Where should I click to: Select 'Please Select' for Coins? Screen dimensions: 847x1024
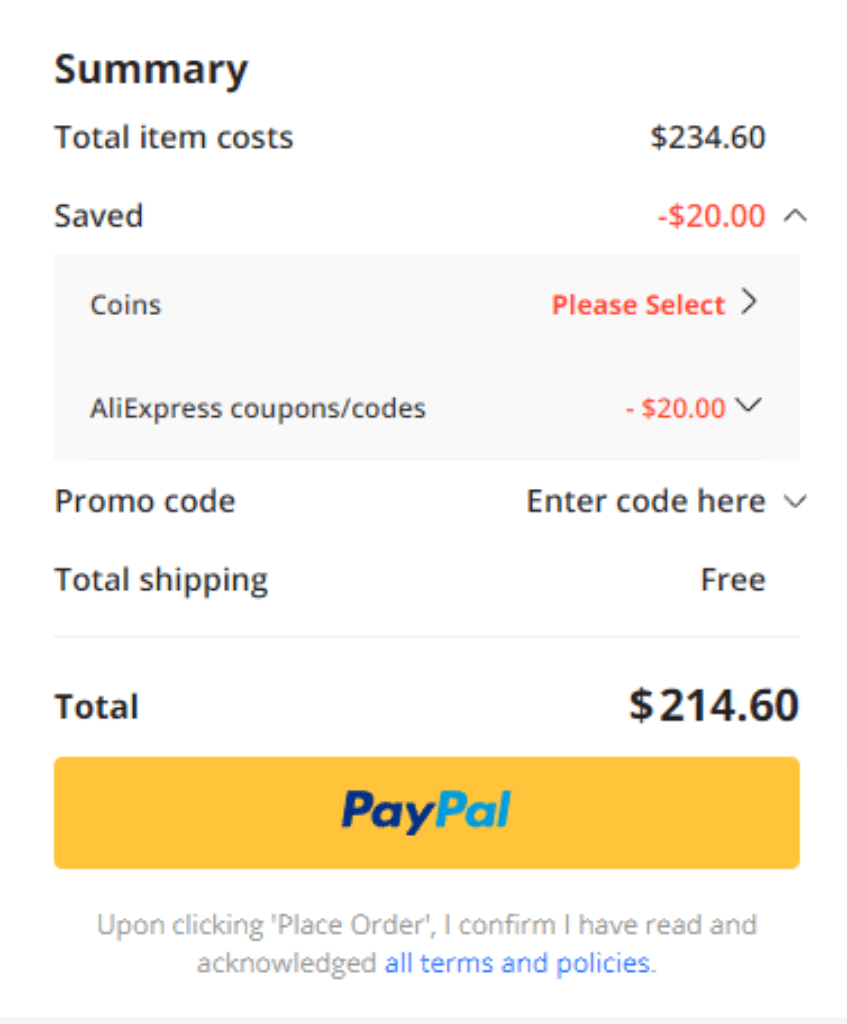coord(638,305)
